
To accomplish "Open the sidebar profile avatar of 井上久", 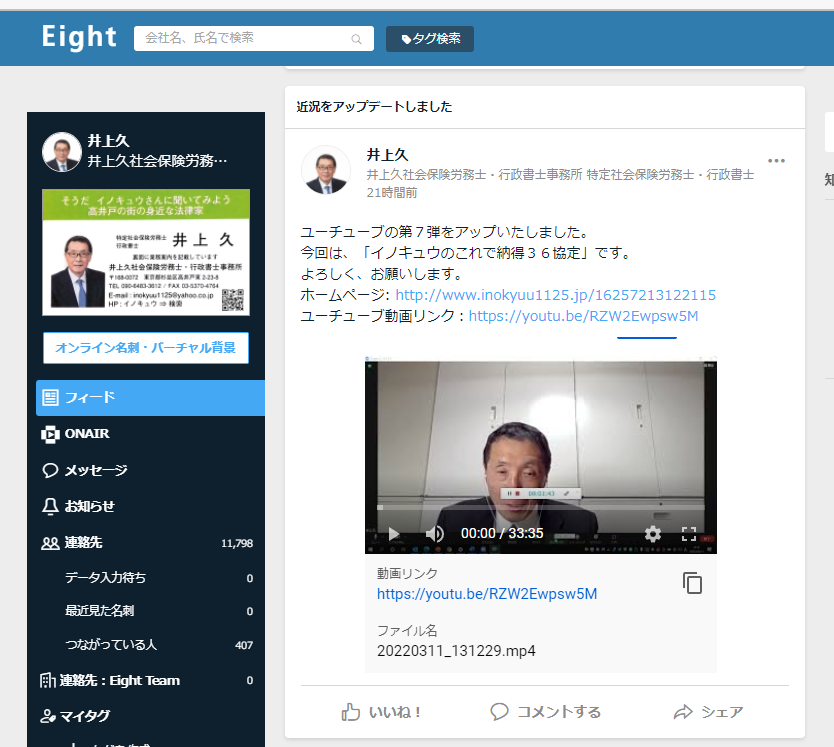I will [x=62, y=152].
